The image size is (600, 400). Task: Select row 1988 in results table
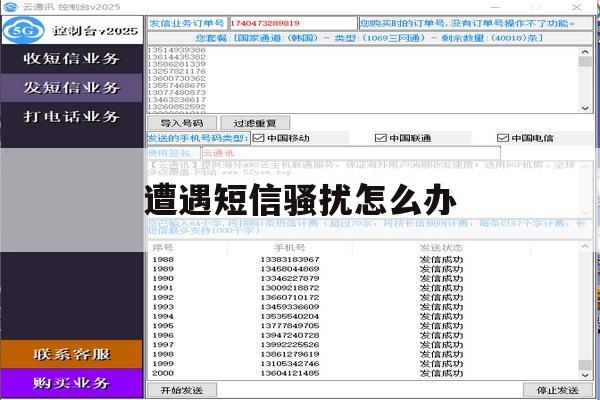click(364, 260)
